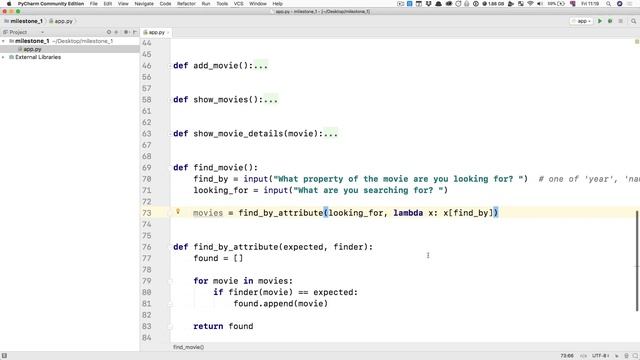This screenshot has width=640, height=360.
Task: Click the 'lambda' keyword on line 73
Action: 408,213
